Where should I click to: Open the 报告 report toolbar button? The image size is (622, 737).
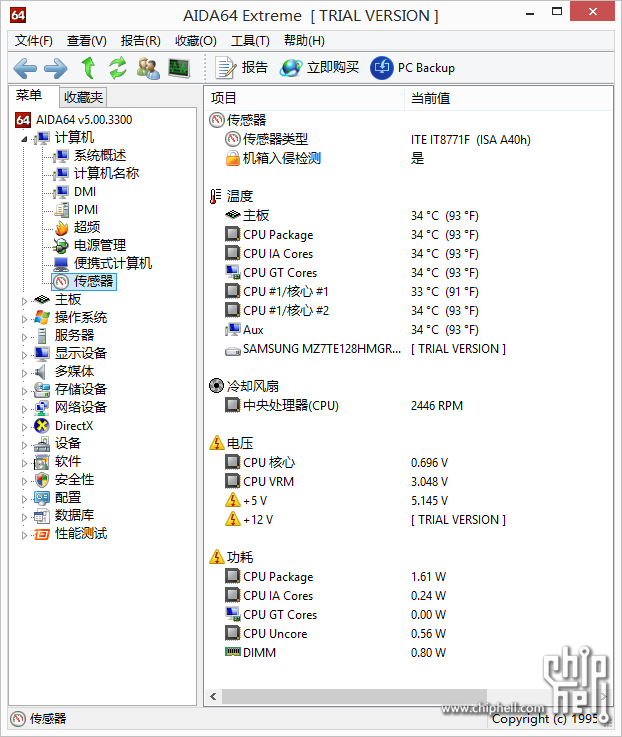click(x=241, y=68)
